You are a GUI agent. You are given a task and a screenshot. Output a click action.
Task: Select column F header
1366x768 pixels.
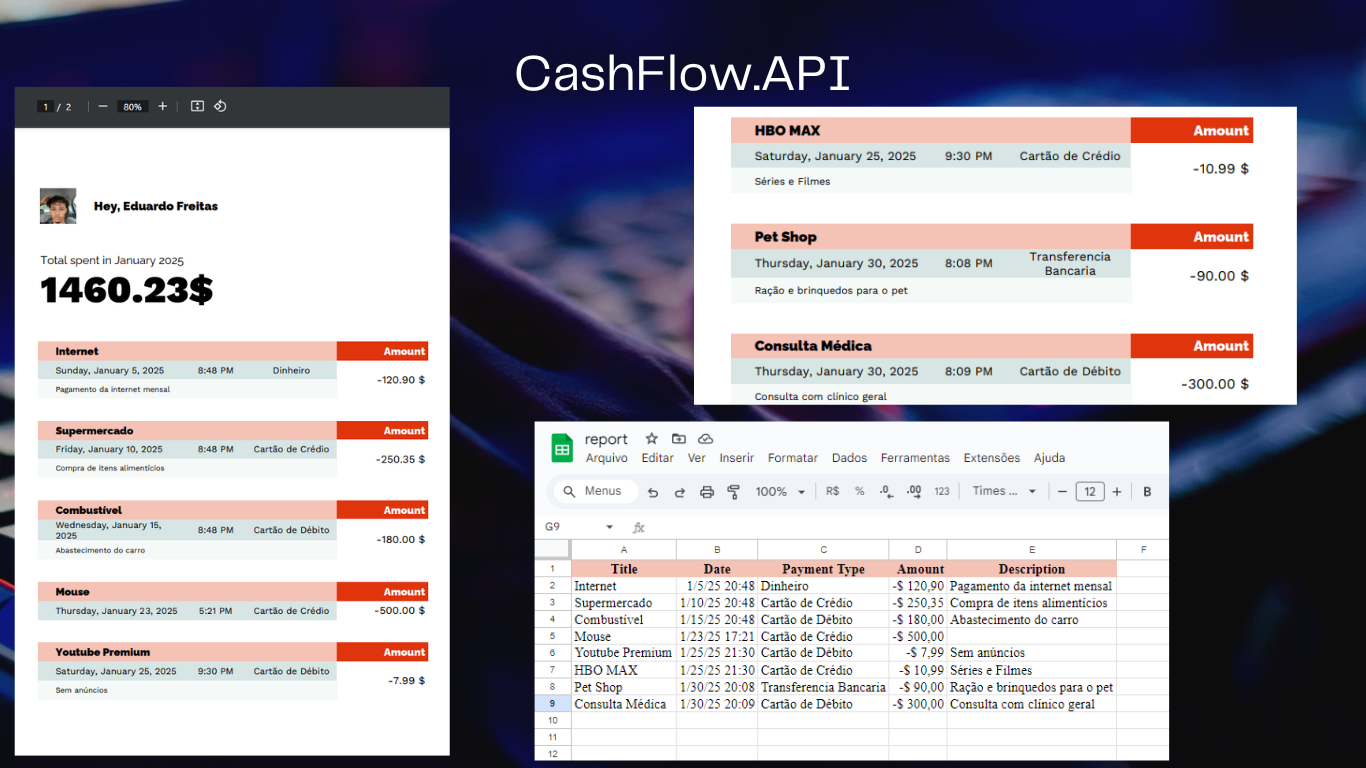1142,550
